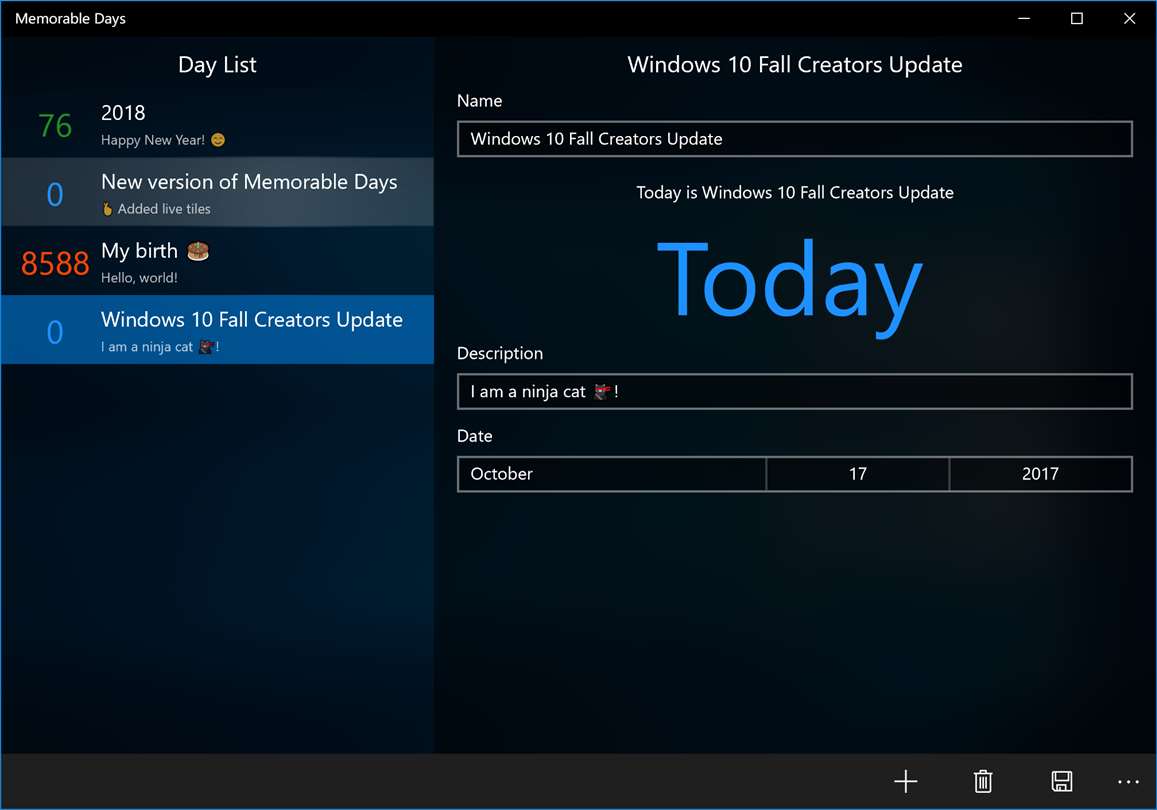The width and height of the screenshot is (1157, 810).
Task: Edit the Description text field
Action: click(x=795, y=391)
